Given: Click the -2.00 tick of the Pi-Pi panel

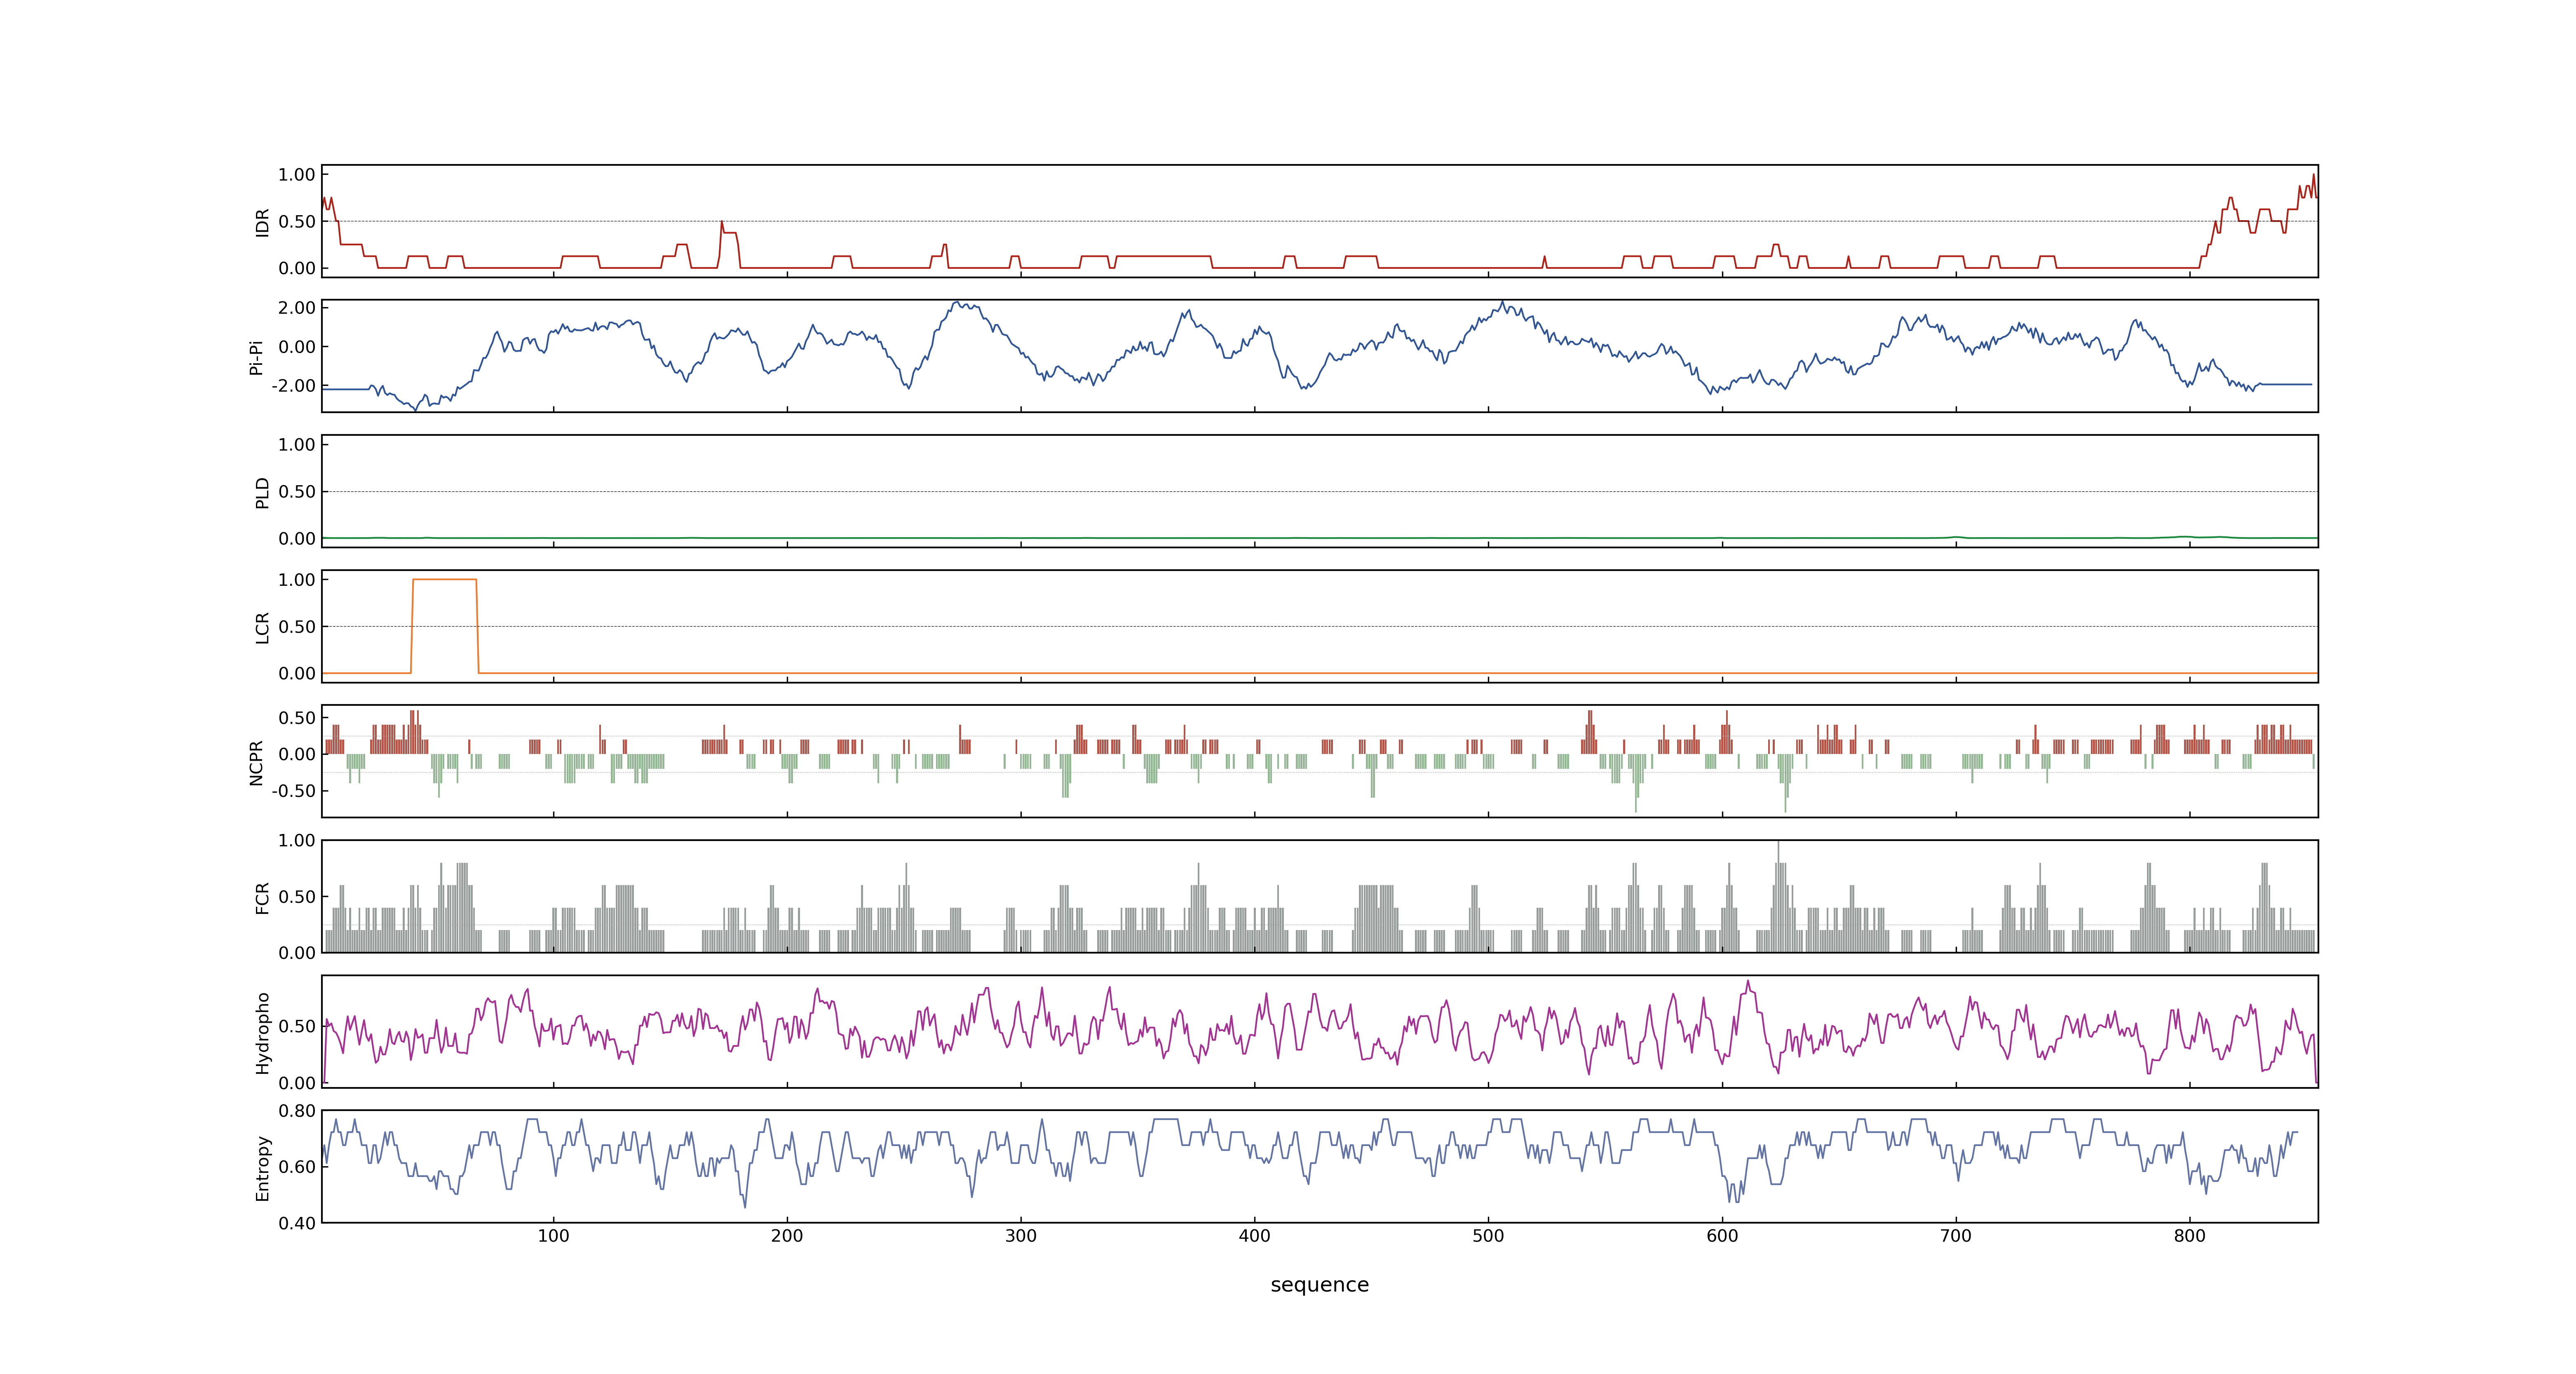Looking at the screenshot, I should (293, 386).
